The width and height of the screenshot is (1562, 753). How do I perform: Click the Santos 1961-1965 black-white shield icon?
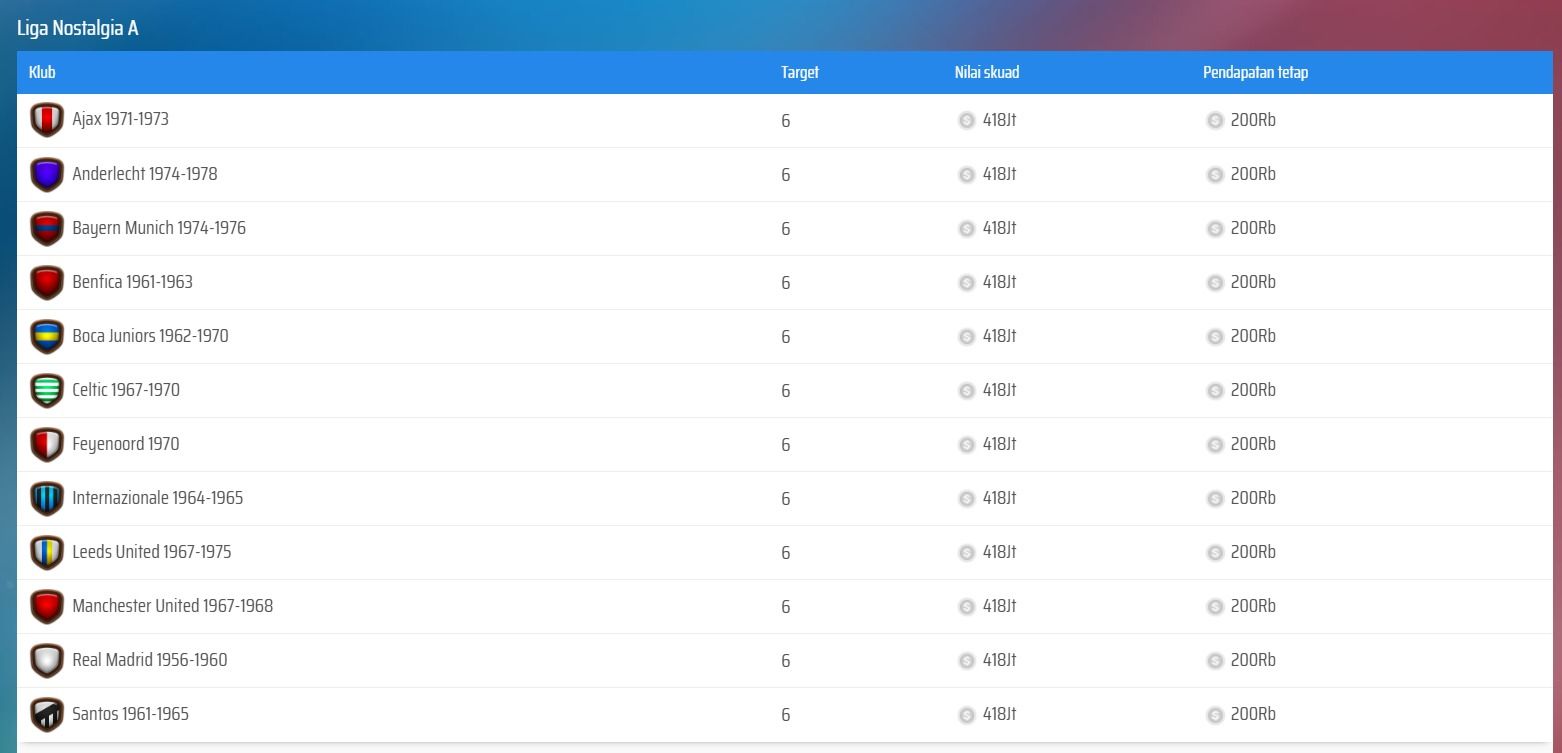pyautogui.click(x=47, y=714)
